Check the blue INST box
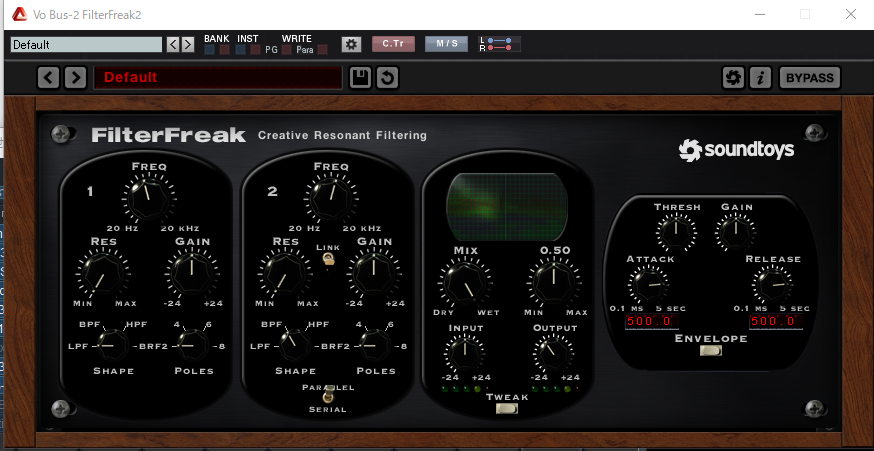Screen dimensions: 874x451 pyautogui.click(x=240, y=50)
